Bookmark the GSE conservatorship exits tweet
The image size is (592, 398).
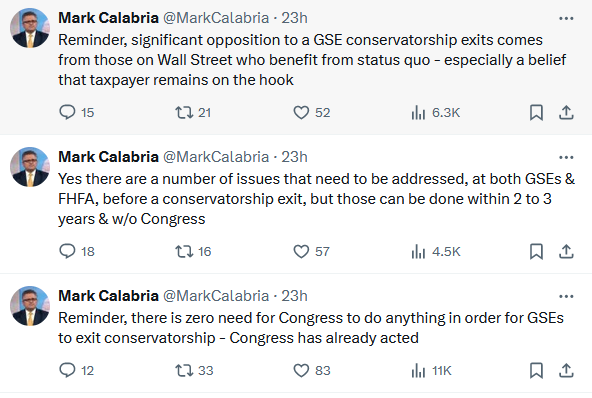pos(536,113)
